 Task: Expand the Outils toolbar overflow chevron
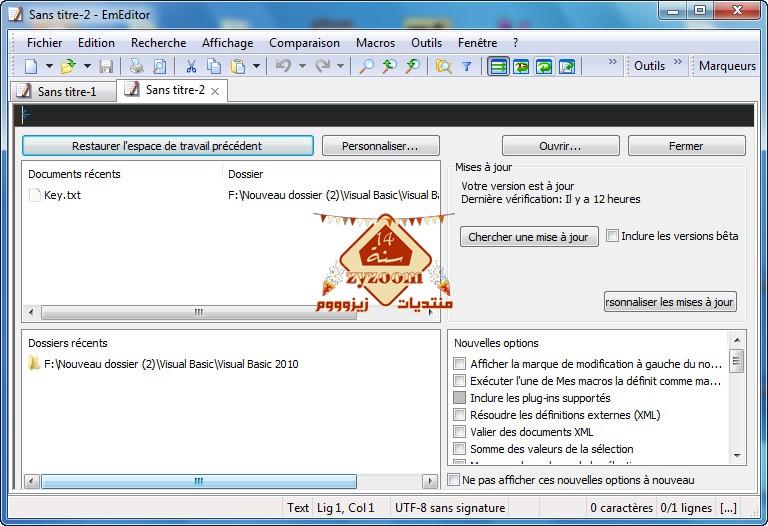[x=677, y=62]
